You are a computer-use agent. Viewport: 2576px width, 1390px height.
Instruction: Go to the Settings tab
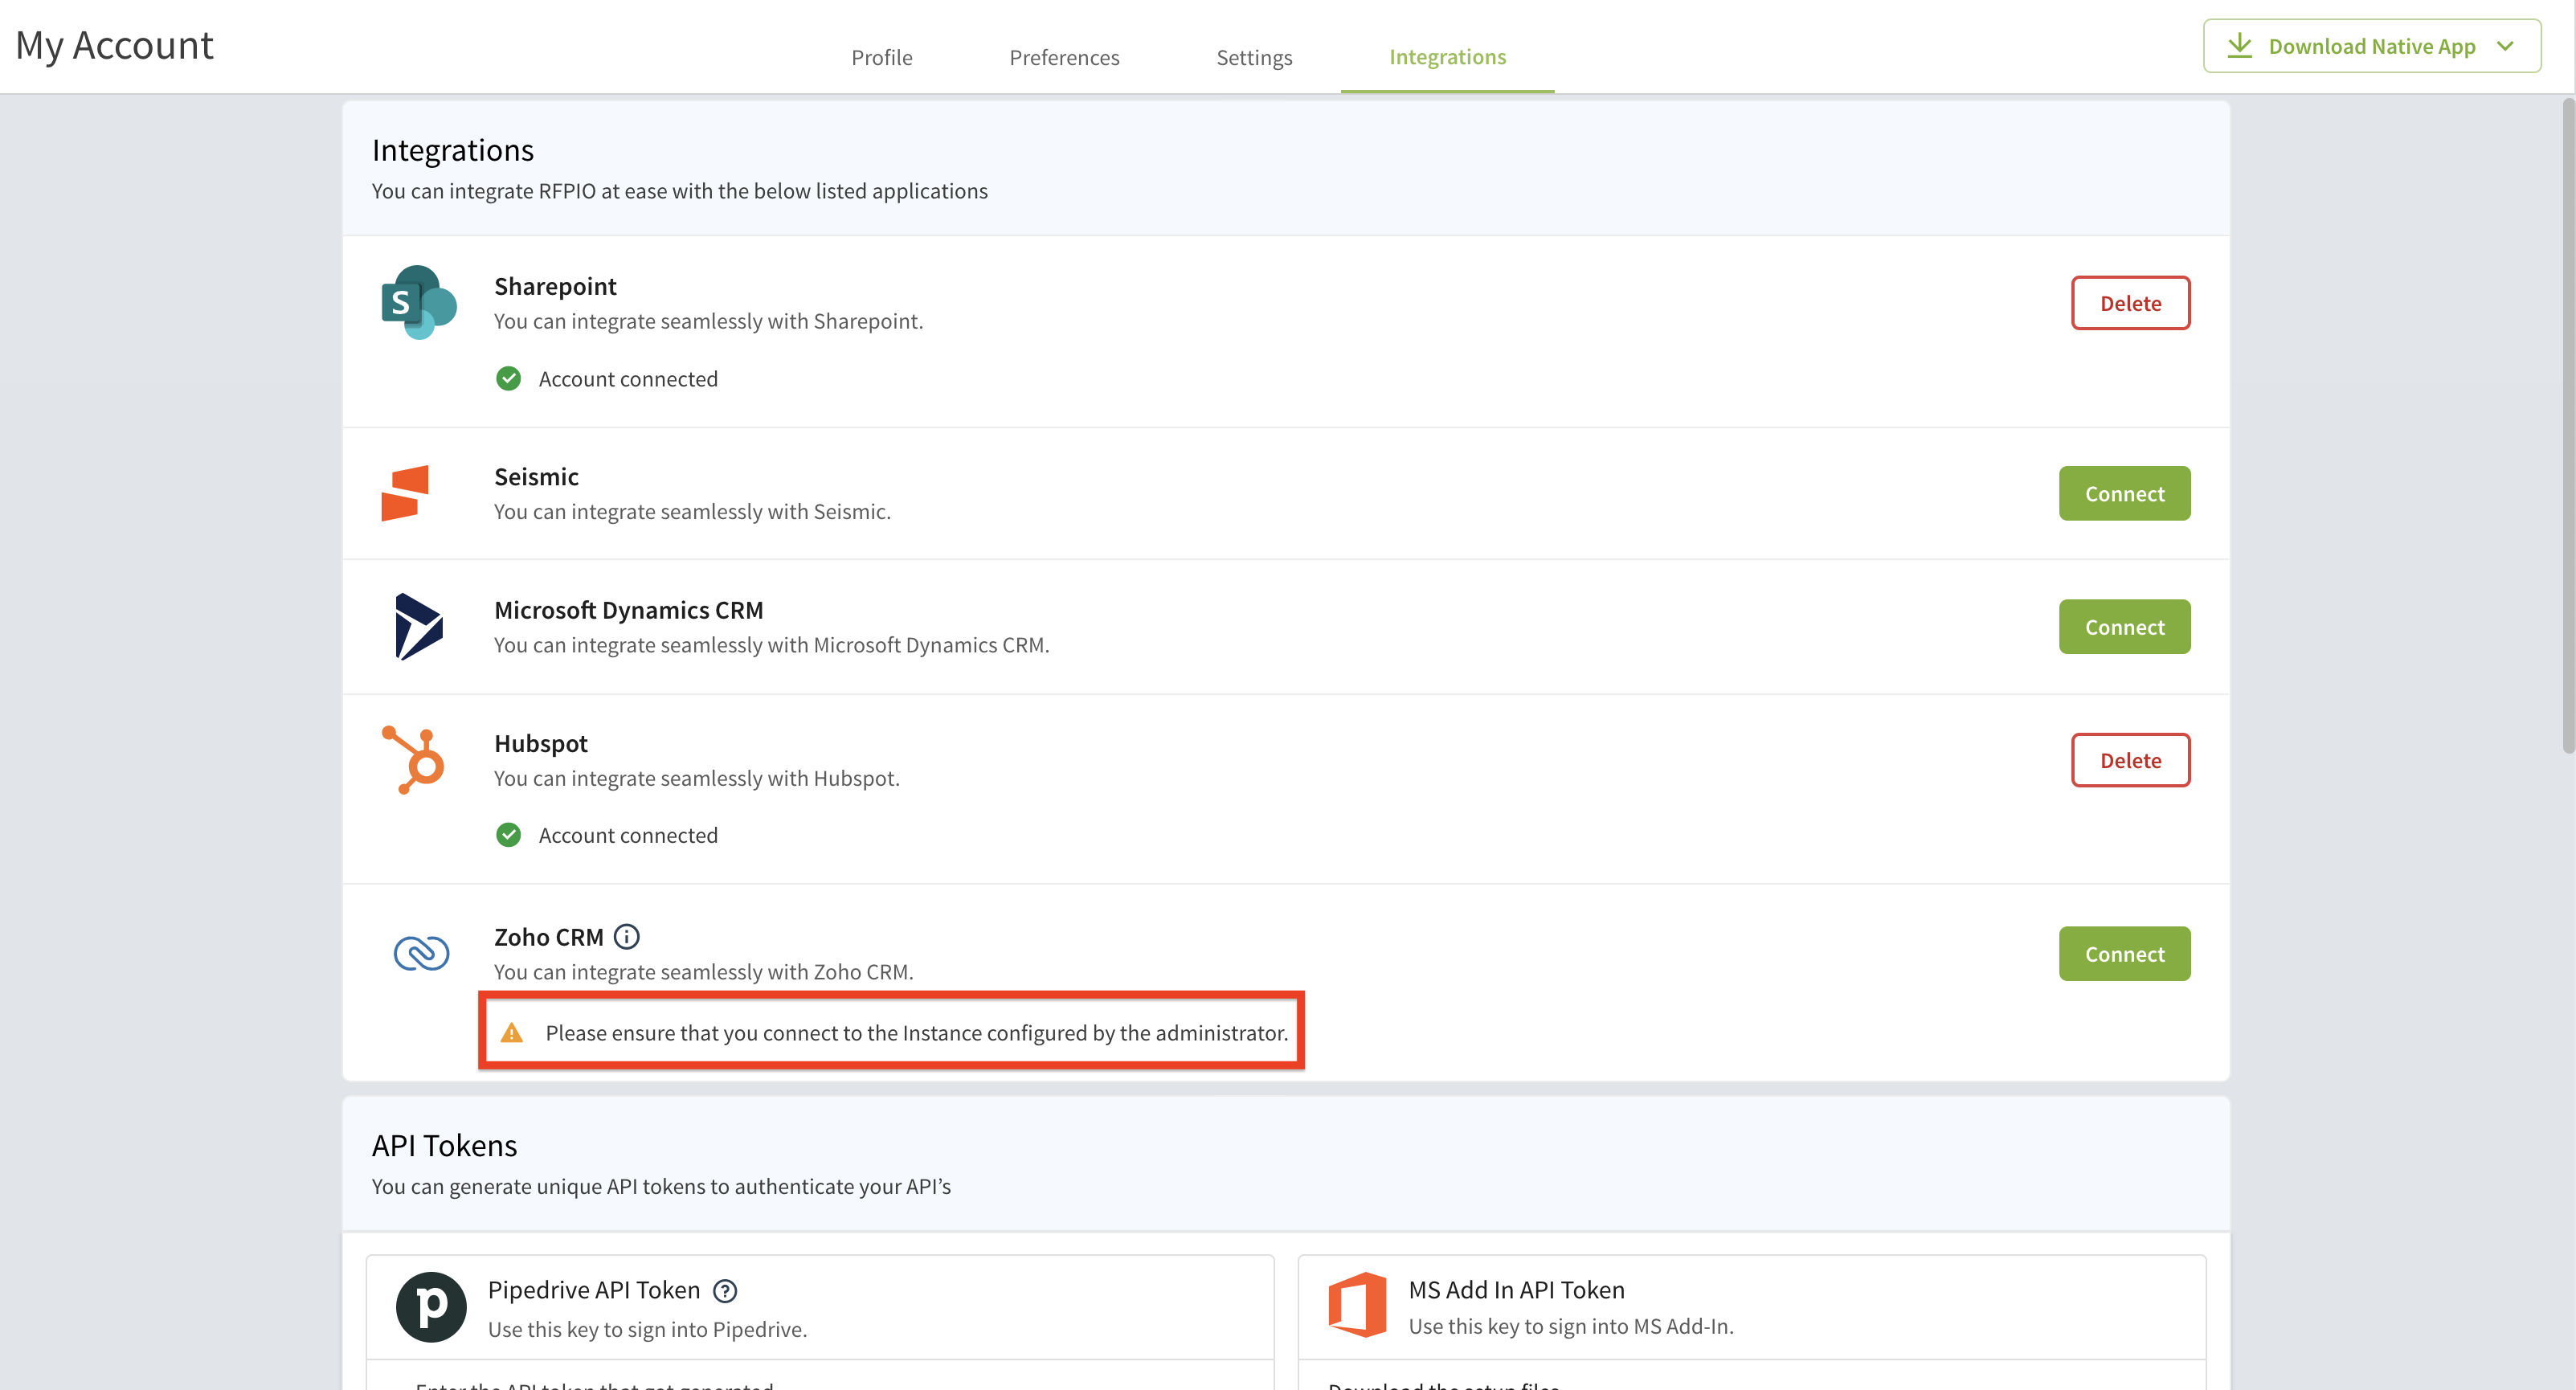click(x=1254, y=57)
